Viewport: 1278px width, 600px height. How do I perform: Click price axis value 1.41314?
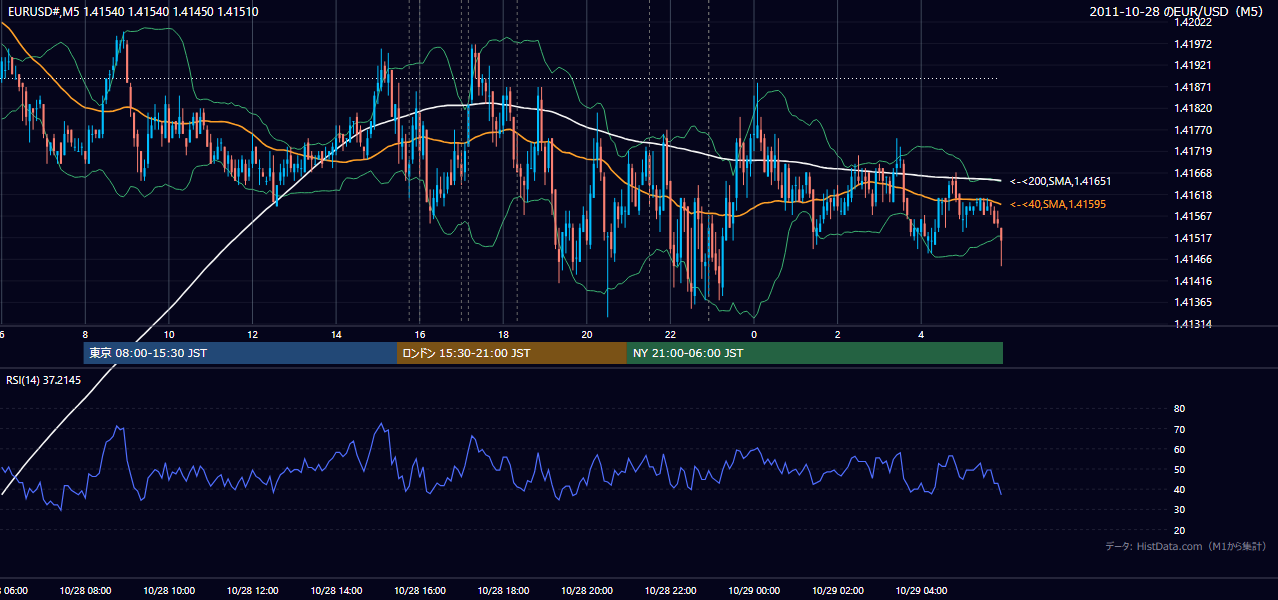(x=1194, y=324)
